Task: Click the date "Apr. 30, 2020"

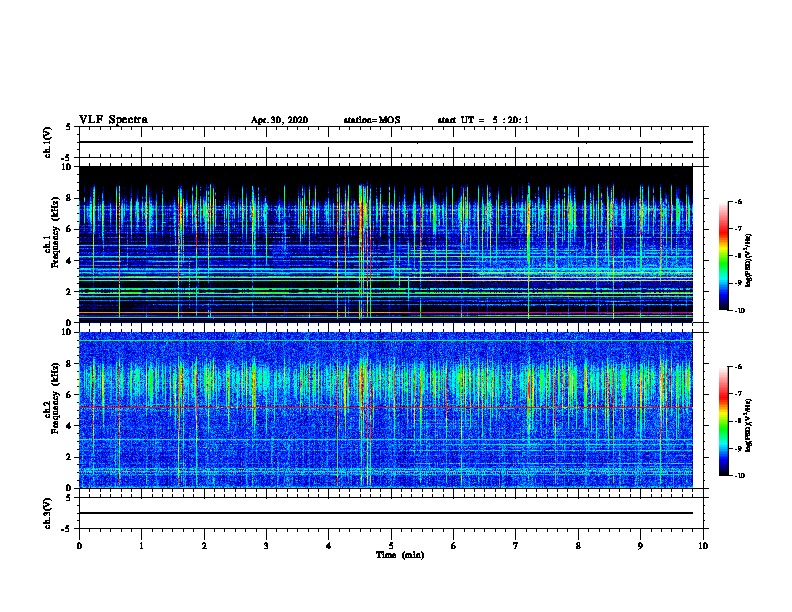Action: [279, 120]
